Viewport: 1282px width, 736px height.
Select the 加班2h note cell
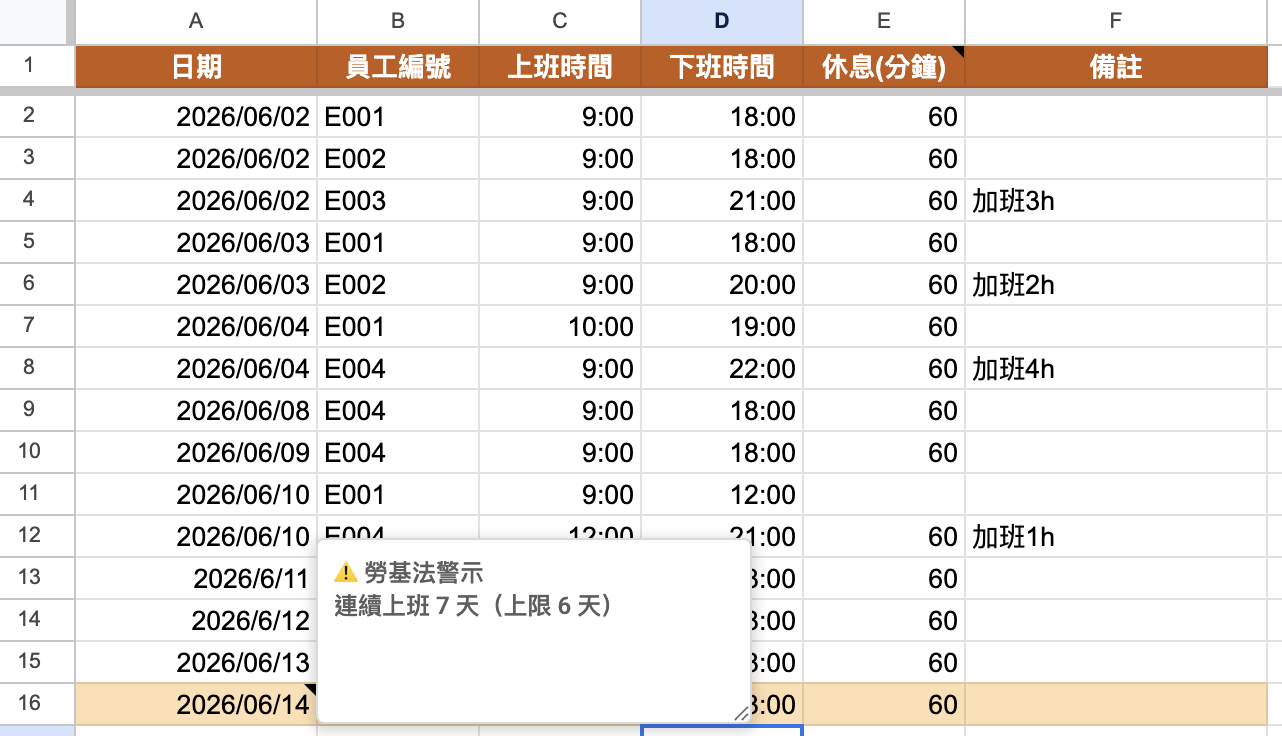1115,285
